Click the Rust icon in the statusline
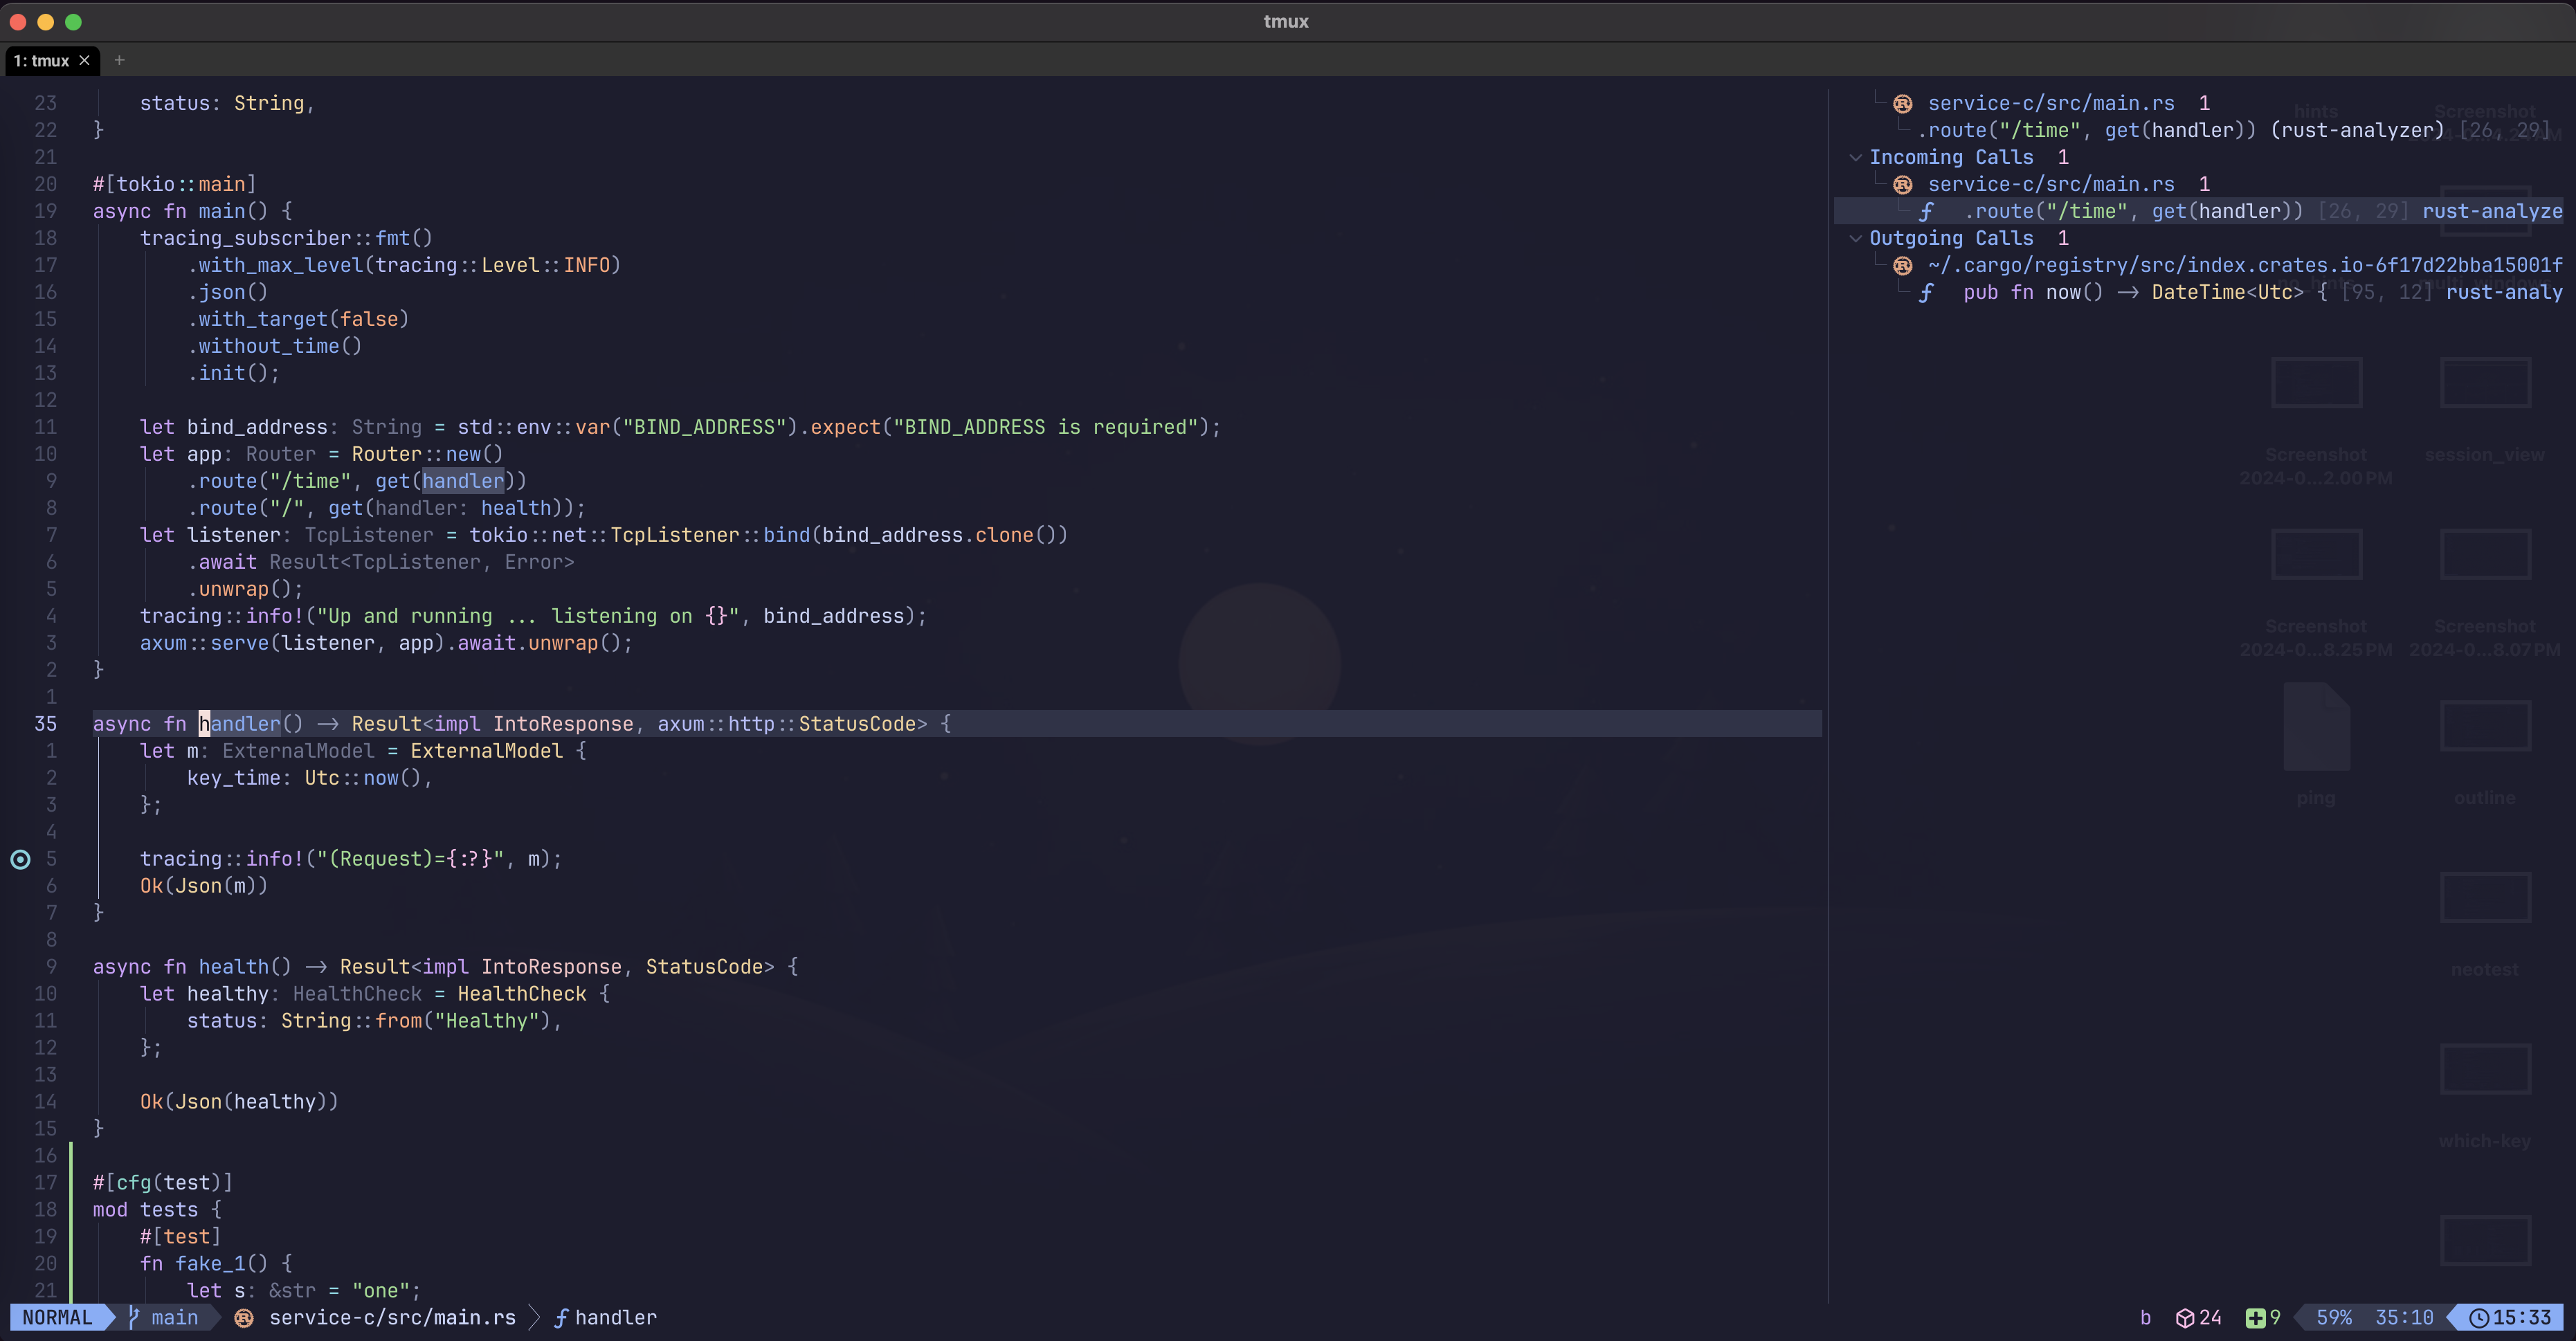The height and width of the screenshot is (1341, 2576). 243,1317
